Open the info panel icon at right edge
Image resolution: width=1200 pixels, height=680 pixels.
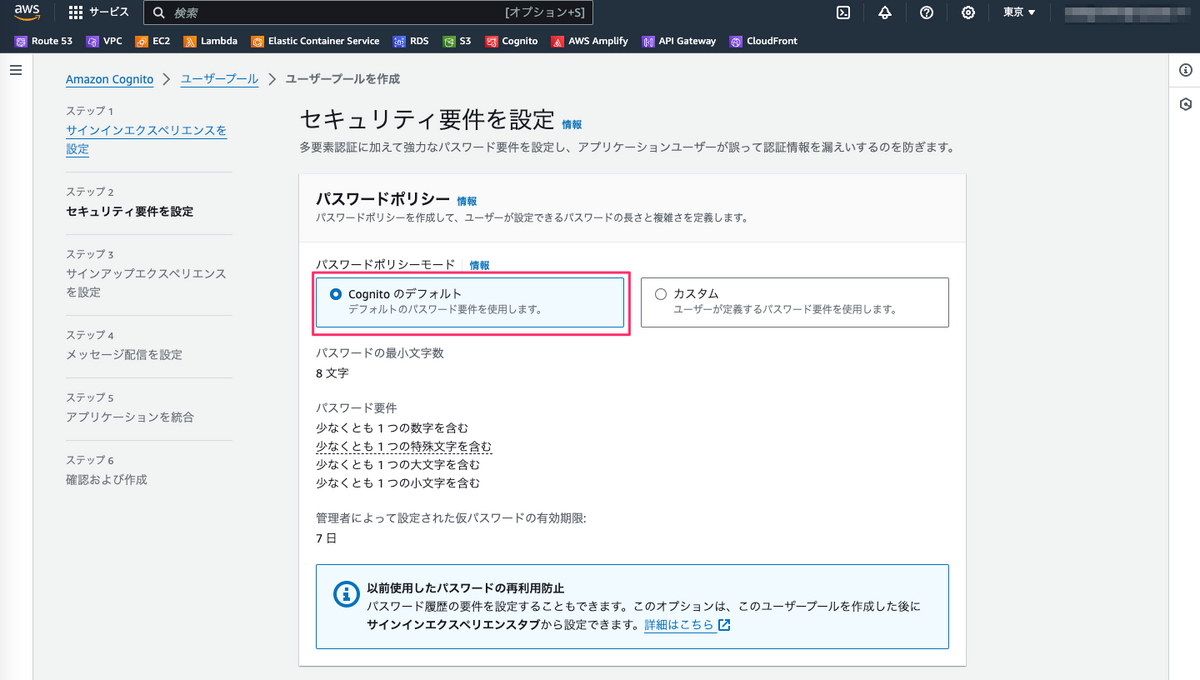pos(1186,70)
